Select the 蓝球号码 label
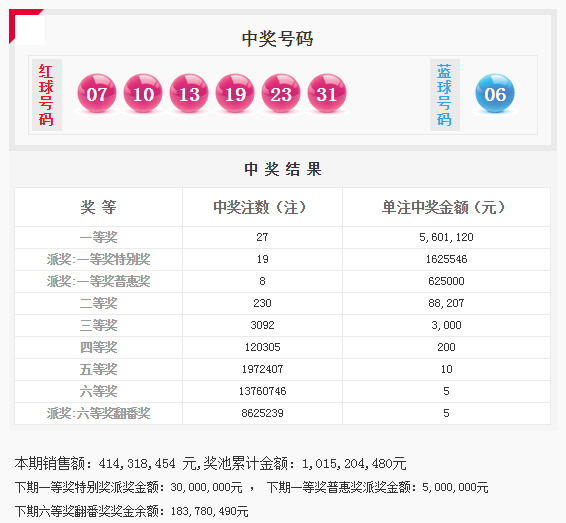This screenshot has height=523, width=566. 444,95
